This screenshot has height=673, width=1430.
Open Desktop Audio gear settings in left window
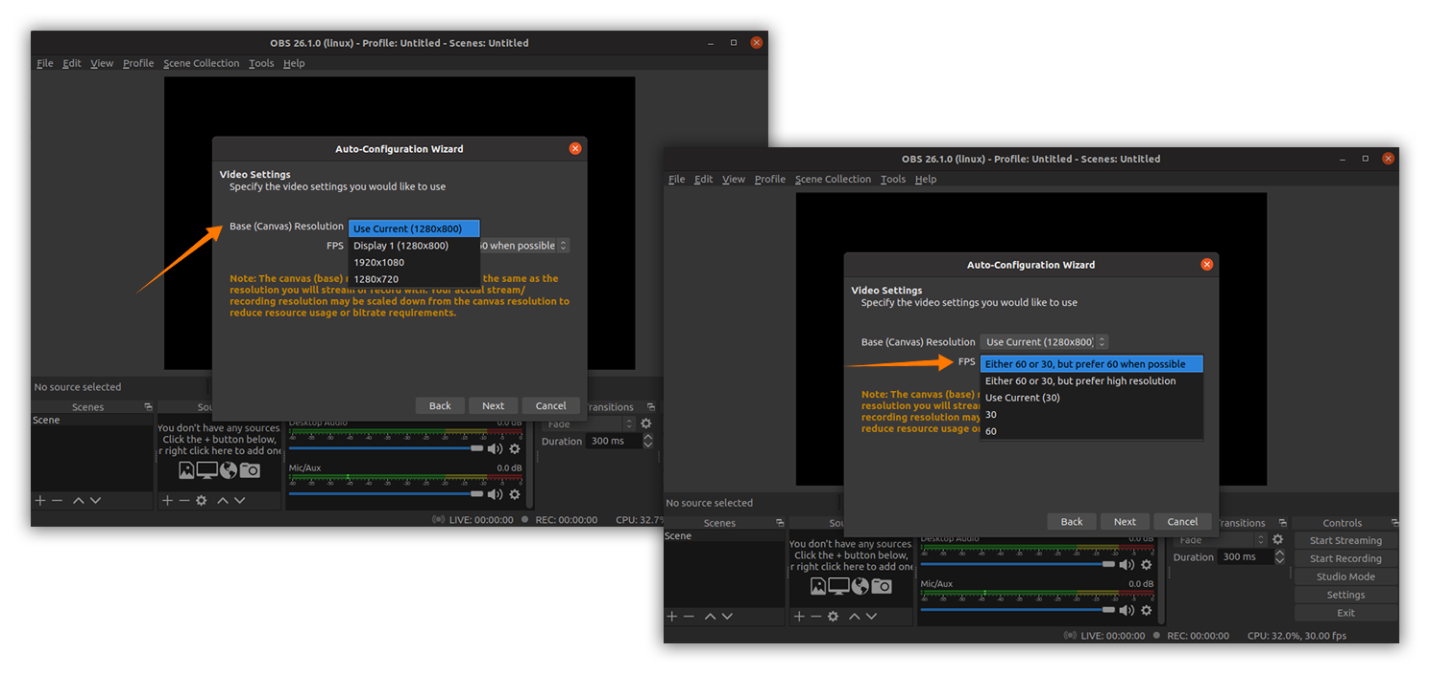(515, 449)
